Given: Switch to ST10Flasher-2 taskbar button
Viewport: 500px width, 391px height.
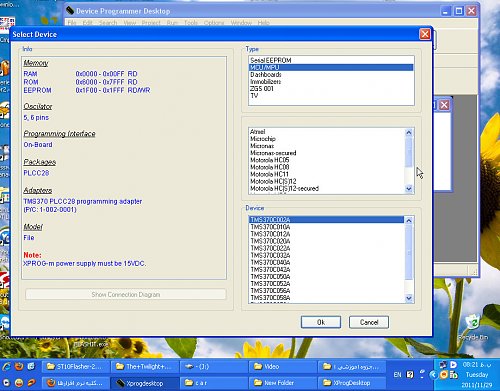Looking at the screenshot, I should pyautogui.click(x=76, y=367).
